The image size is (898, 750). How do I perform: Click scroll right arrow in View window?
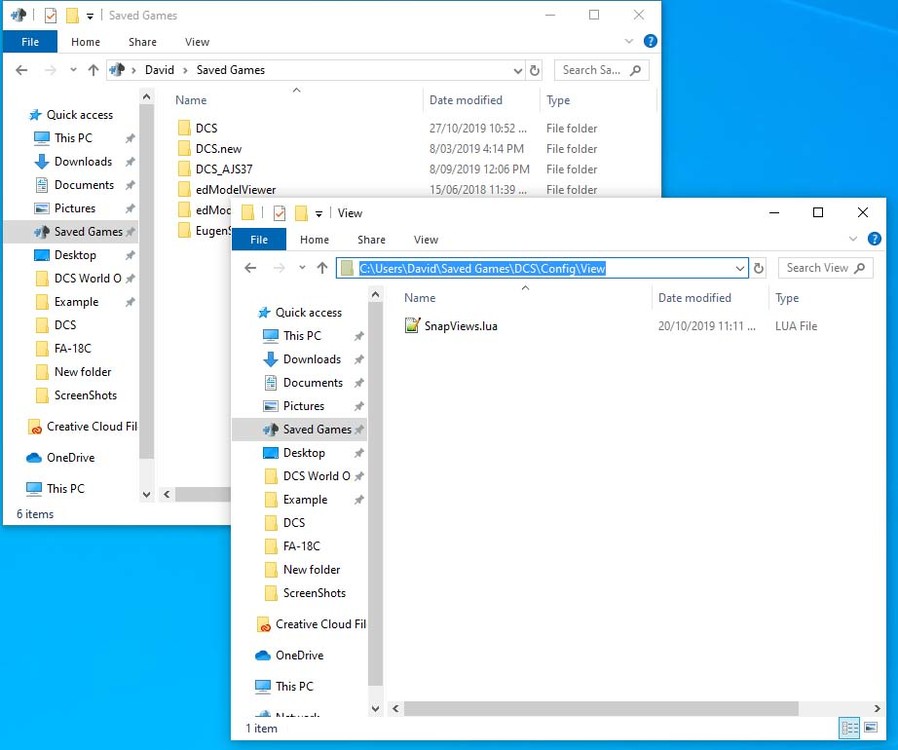click(x=876, y=708)
